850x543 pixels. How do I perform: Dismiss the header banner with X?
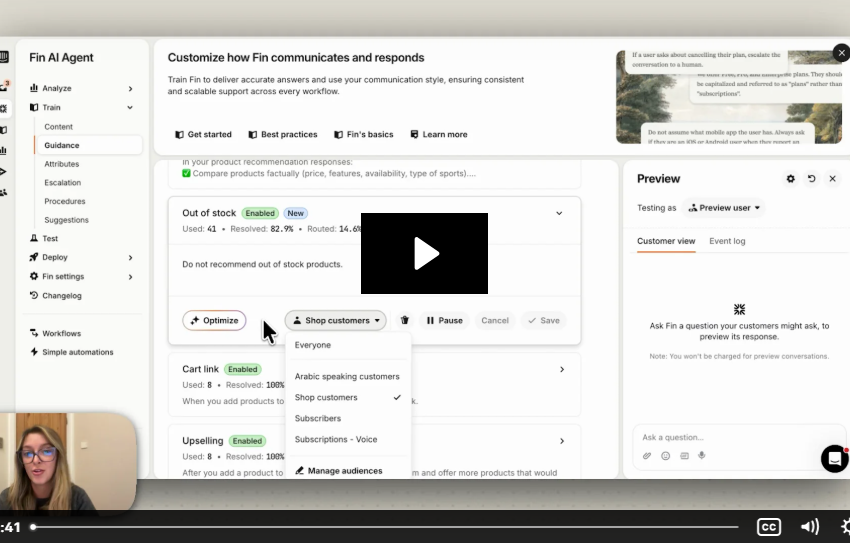(841, 53)
